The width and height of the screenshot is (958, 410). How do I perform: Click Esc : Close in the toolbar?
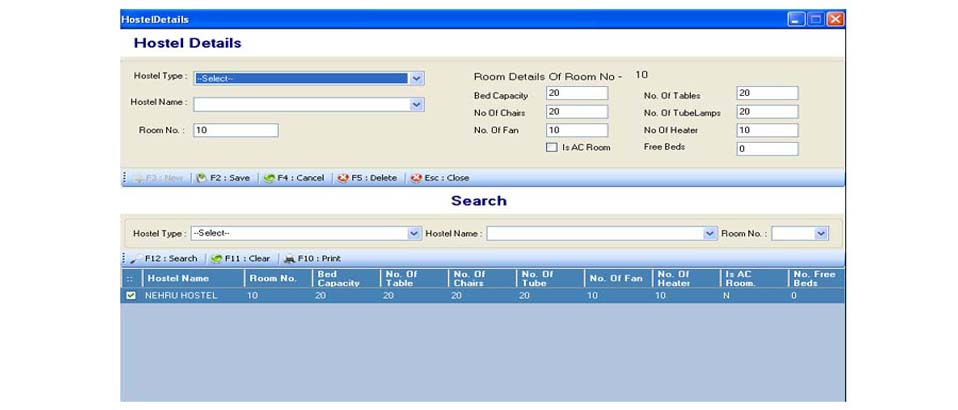pos(440,178)
